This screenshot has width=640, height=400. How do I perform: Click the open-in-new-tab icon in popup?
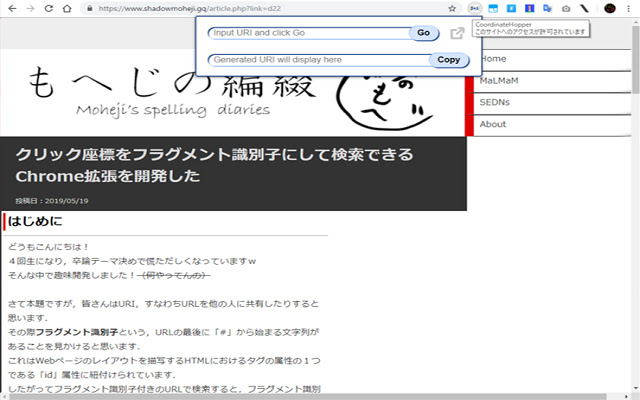(457, 33)
